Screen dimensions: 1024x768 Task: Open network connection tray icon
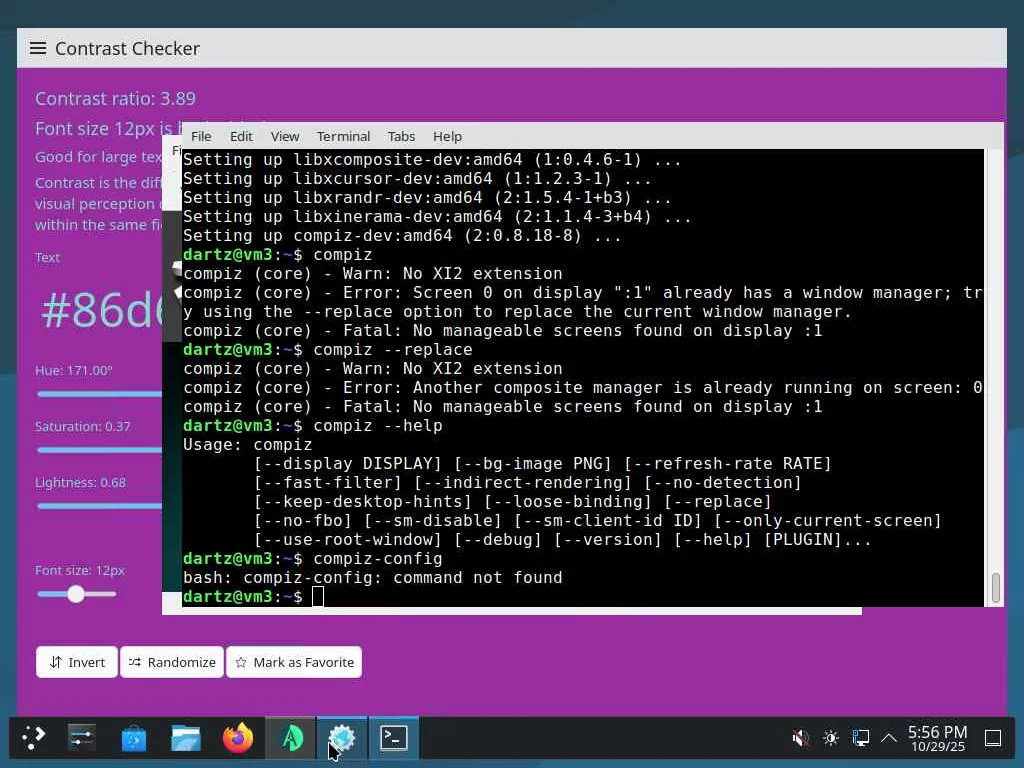pos(861,738)
